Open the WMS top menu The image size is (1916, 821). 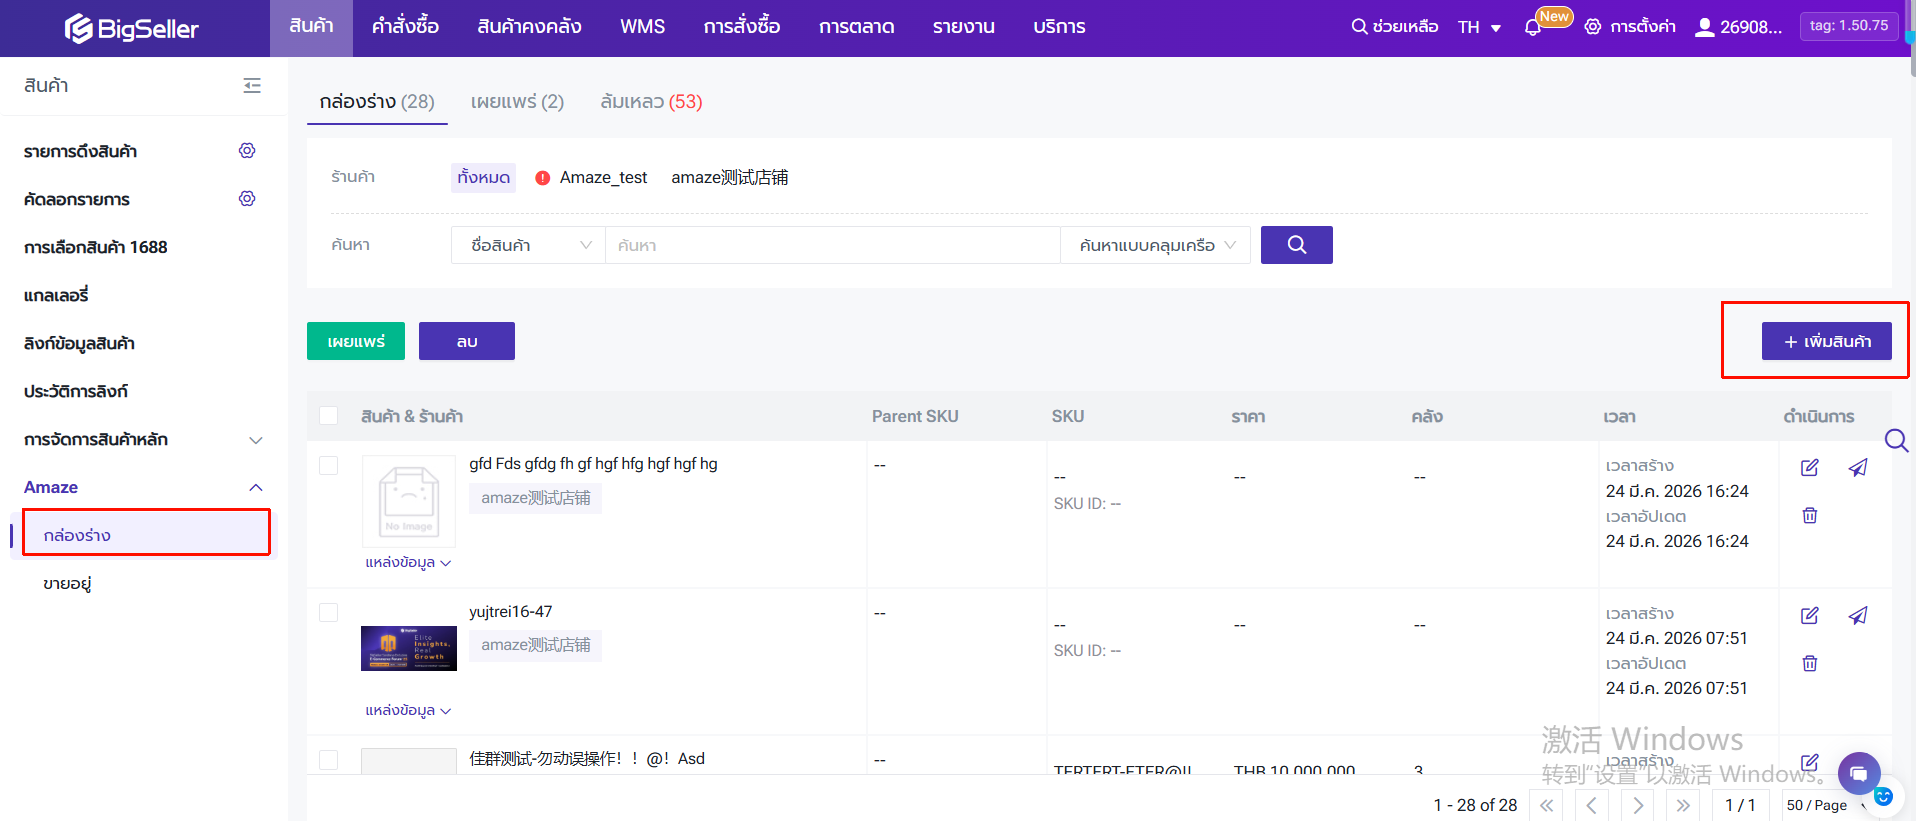pyautogui.click(x=642, y=27)
